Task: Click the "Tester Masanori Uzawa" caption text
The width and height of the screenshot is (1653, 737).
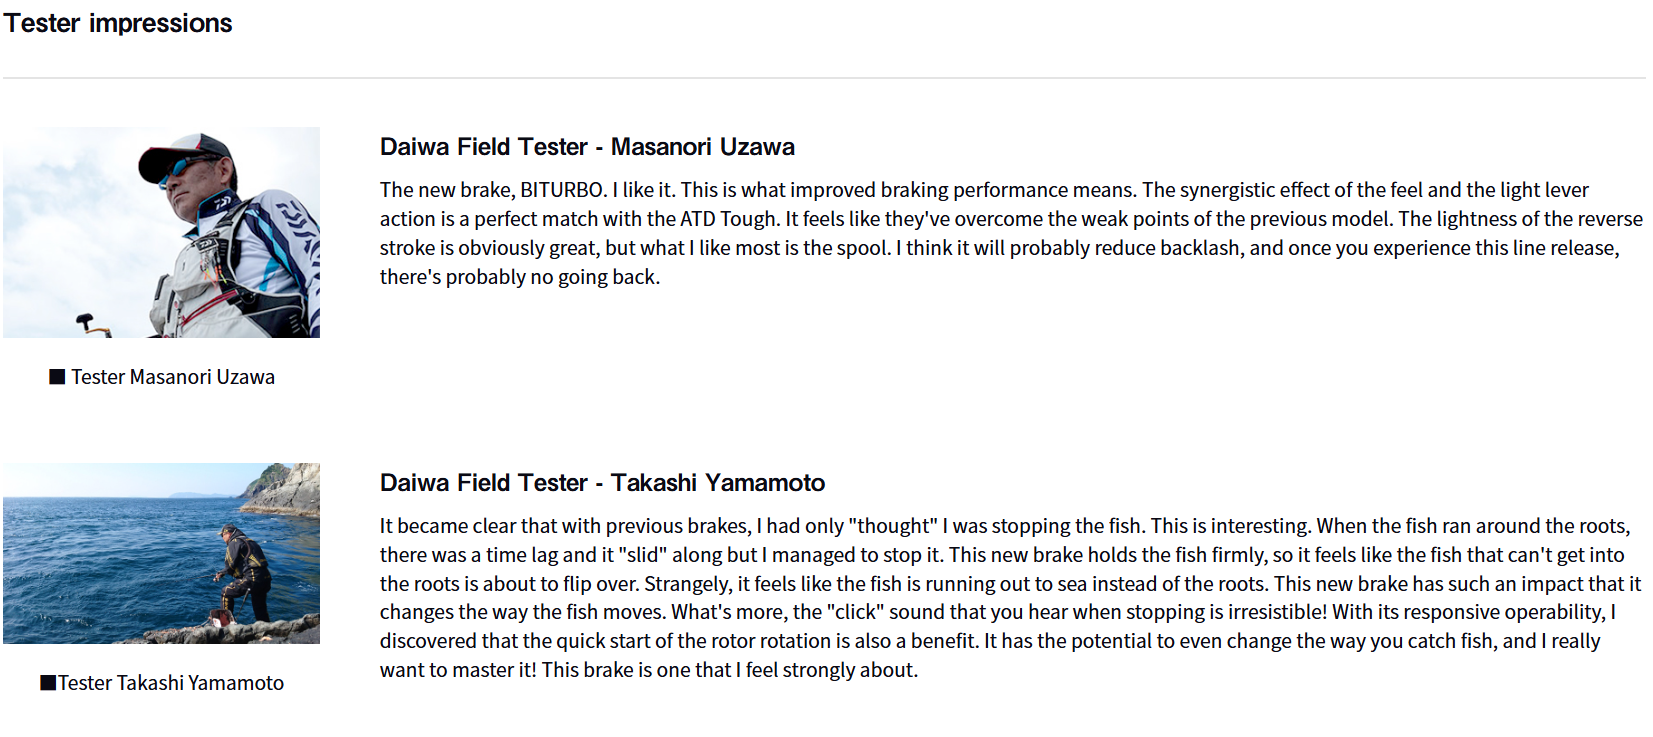Action: click(173, 377)
